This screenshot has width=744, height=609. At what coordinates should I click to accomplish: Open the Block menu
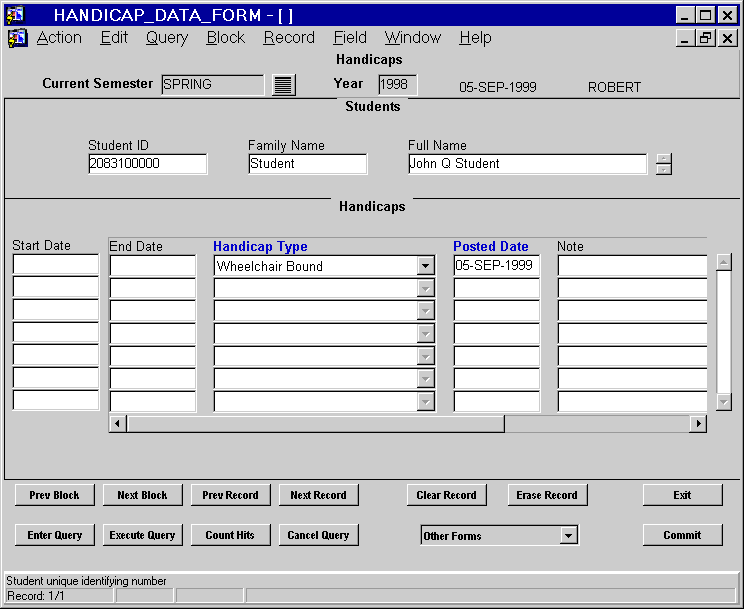point(225,37)
